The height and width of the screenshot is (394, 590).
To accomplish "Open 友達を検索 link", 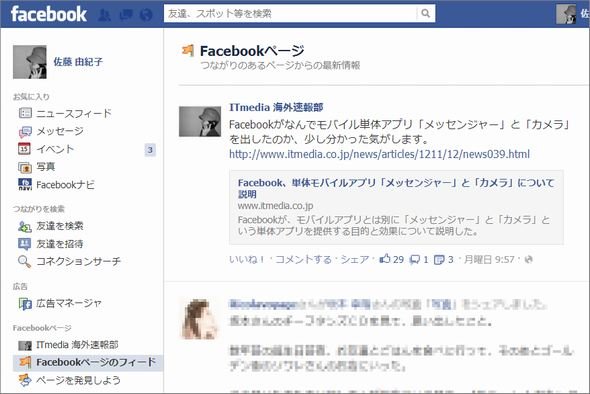I will pos(59,226).
